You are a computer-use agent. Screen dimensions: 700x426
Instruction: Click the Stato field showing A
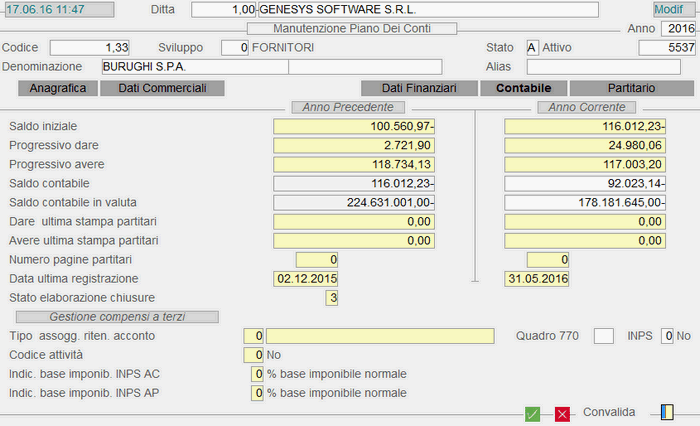point(531,47)
